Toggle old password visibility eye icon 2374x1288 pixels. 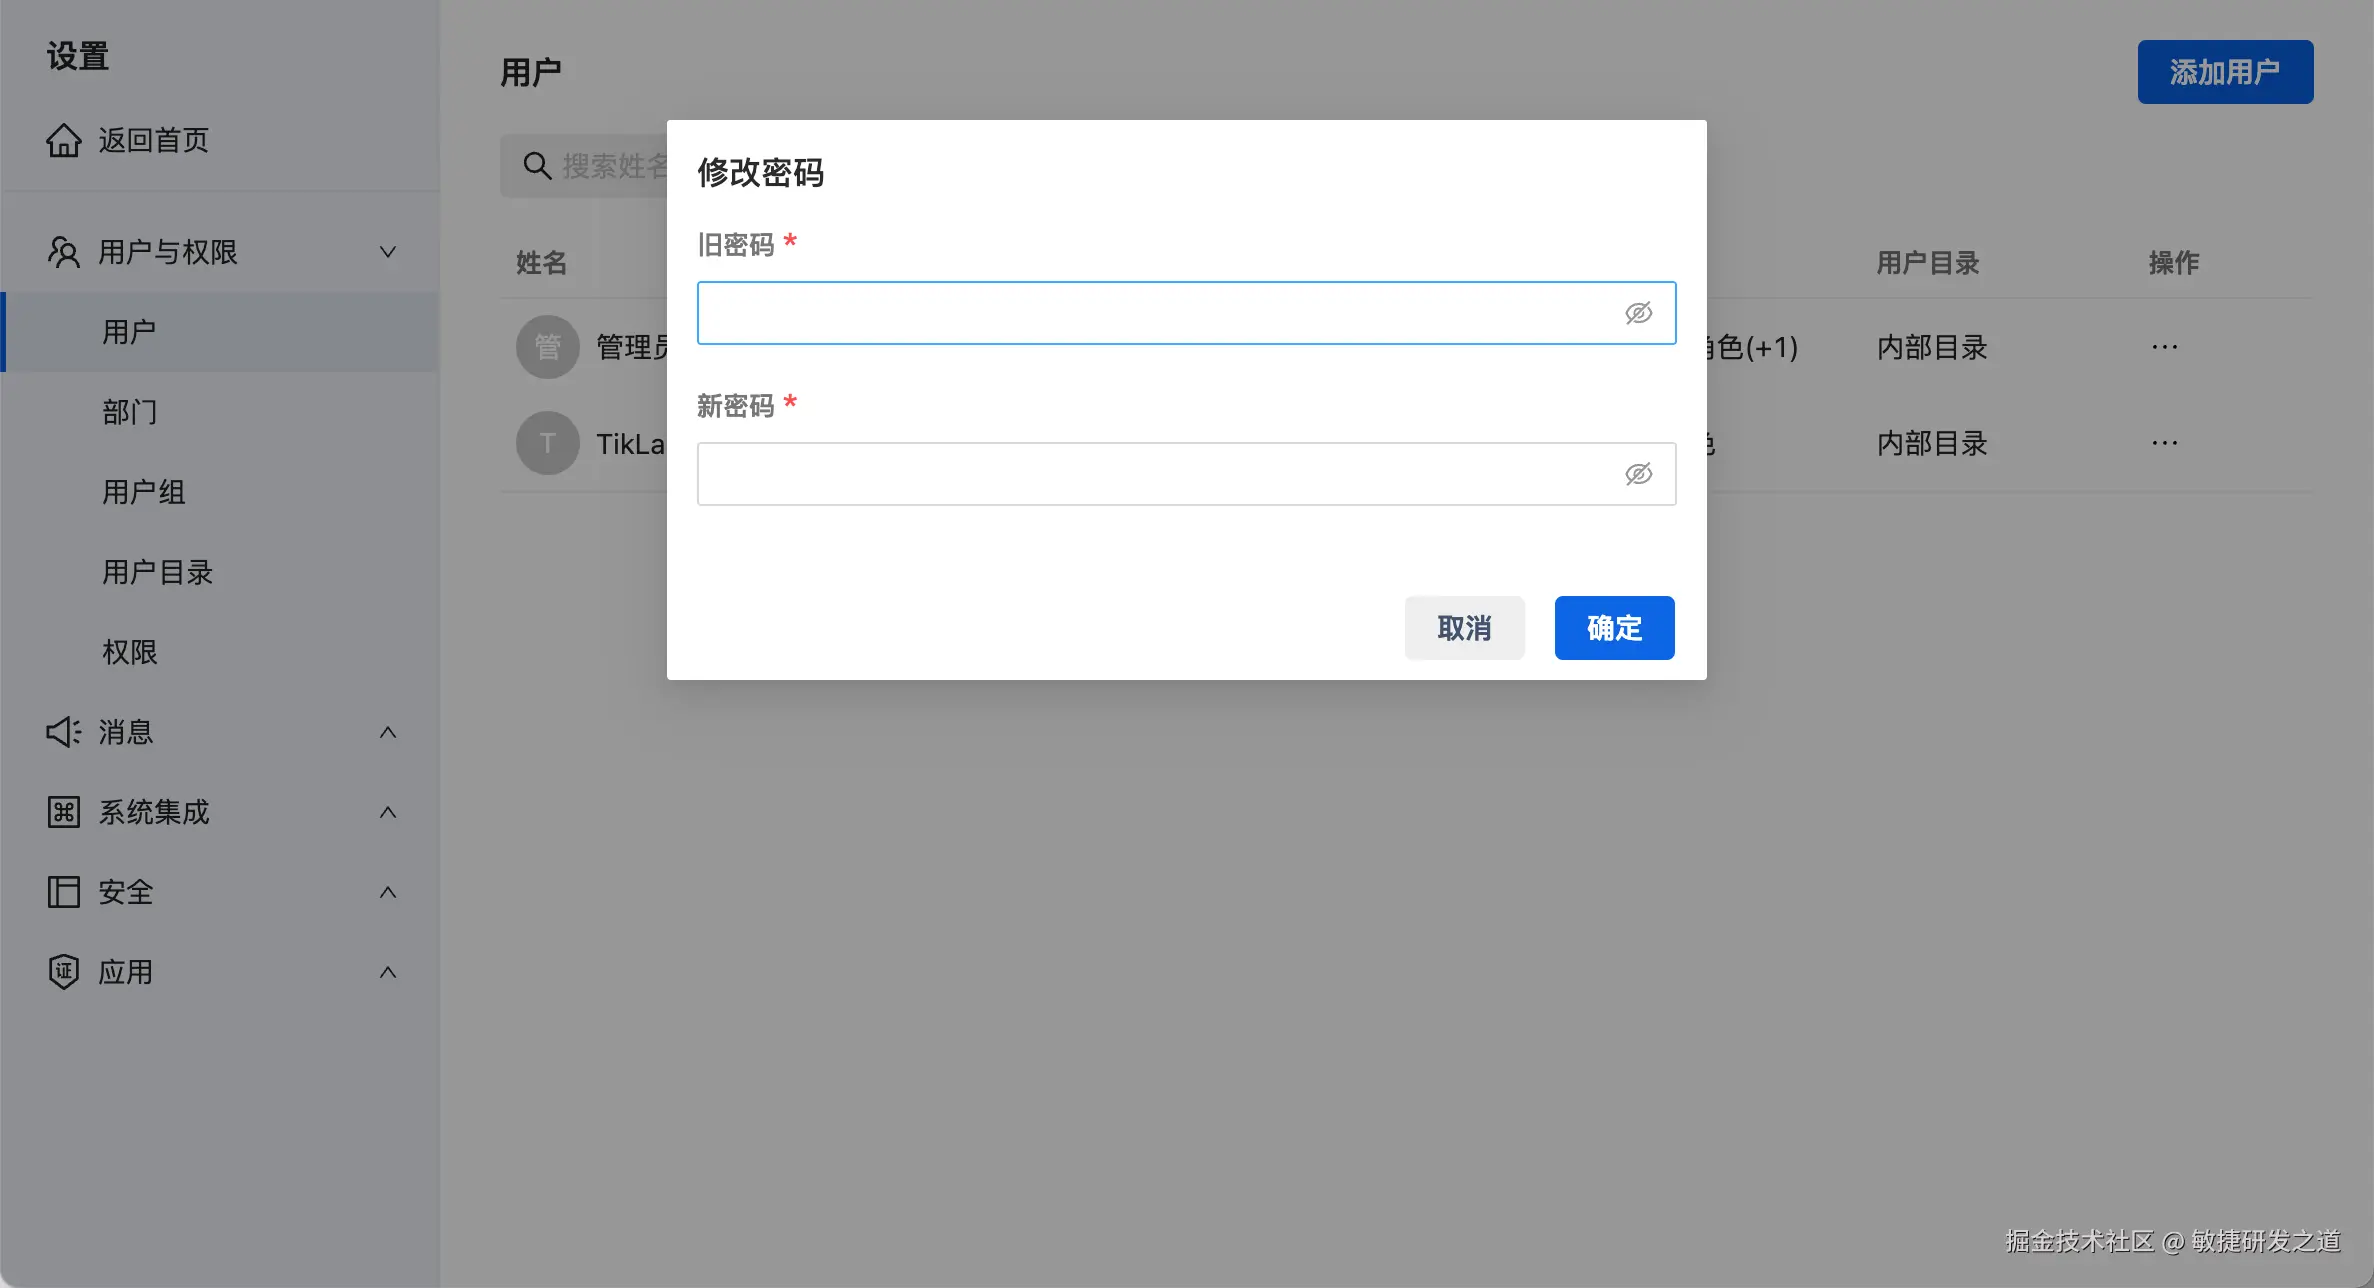pyautogui.click(x=1638, y=313)
